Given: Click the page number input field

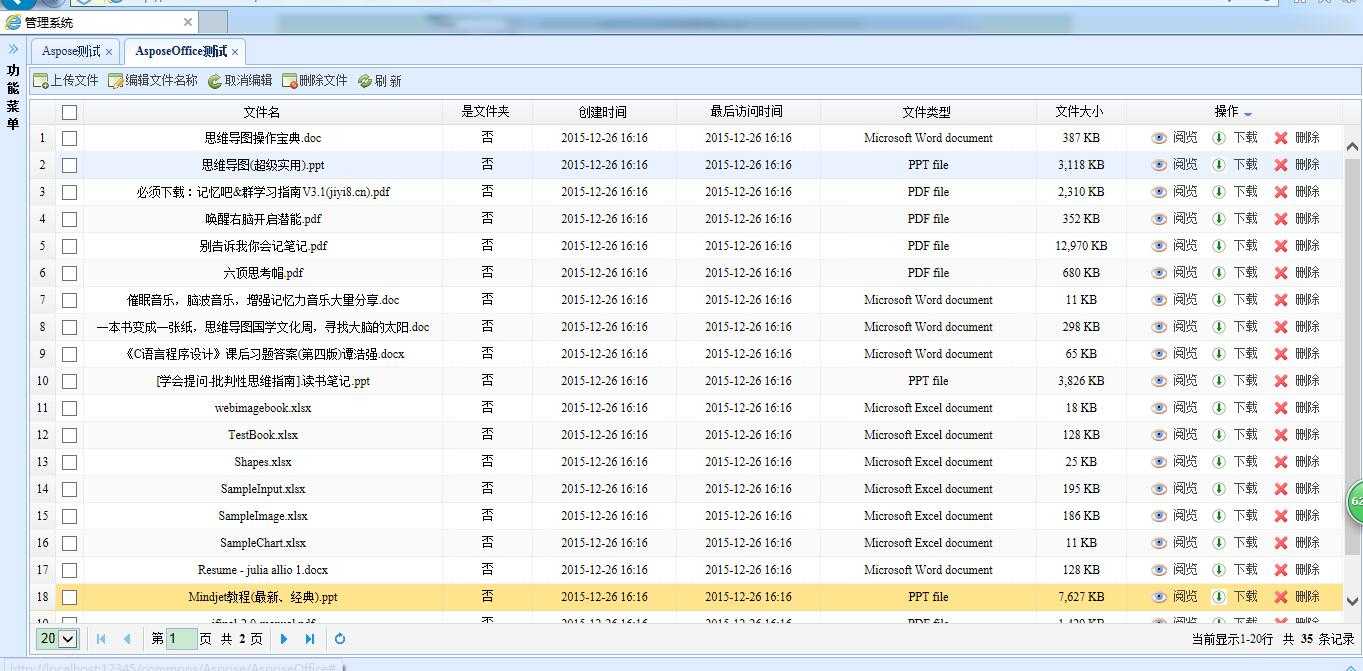Looking at the screenshot, I should point(181,638).
